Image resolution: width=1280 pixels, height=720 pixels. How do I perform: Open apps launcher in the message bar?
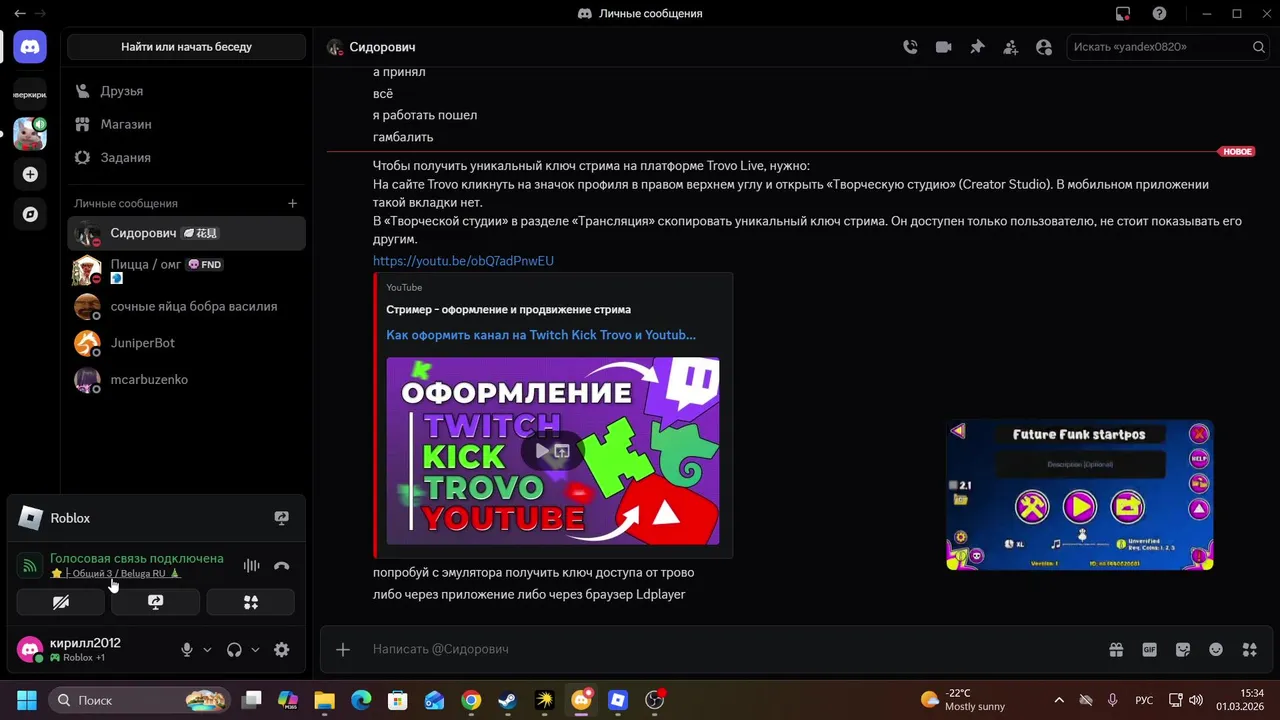tap(1249, 649)
